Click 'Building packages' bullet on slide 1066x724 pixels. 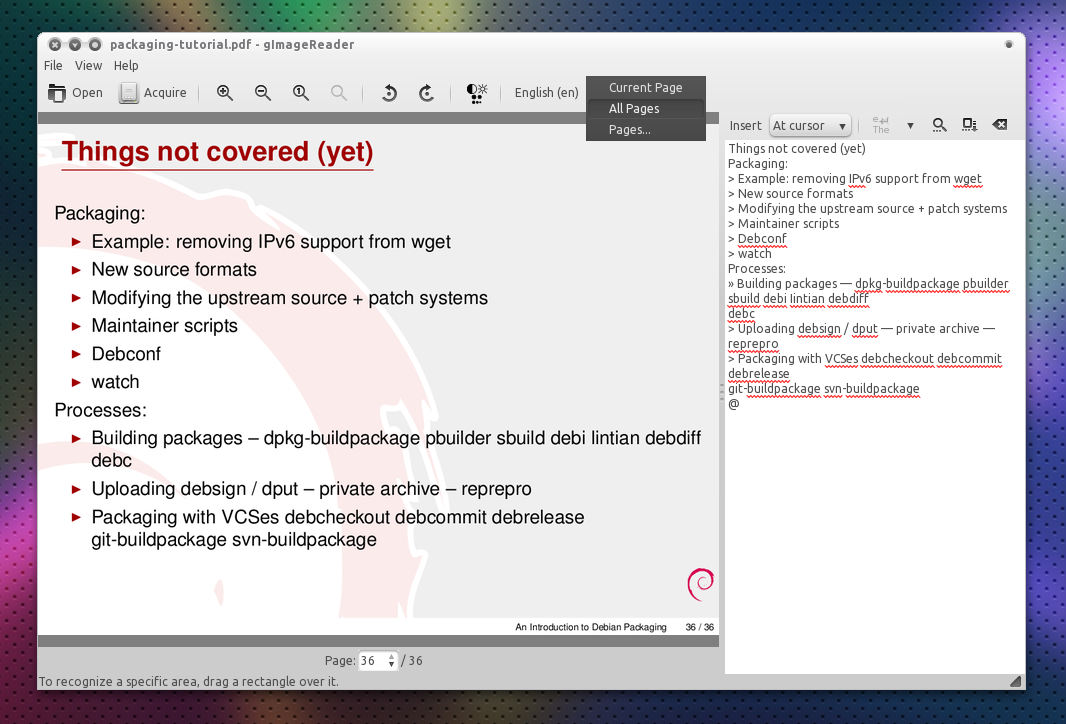coord(396,449)
